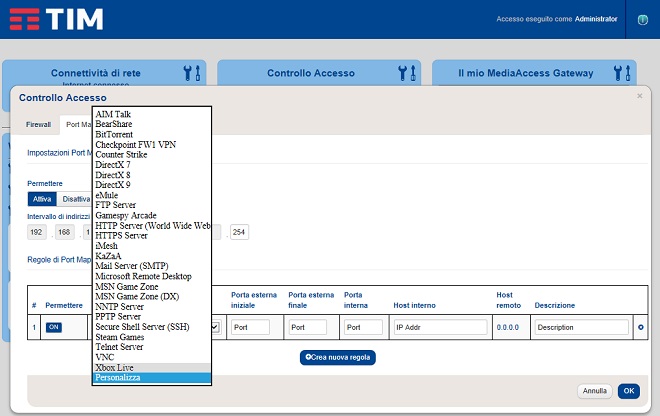Screen dimensions: 660x416
Task: Switch to the Firewall tab
Action: pos(38,124)
